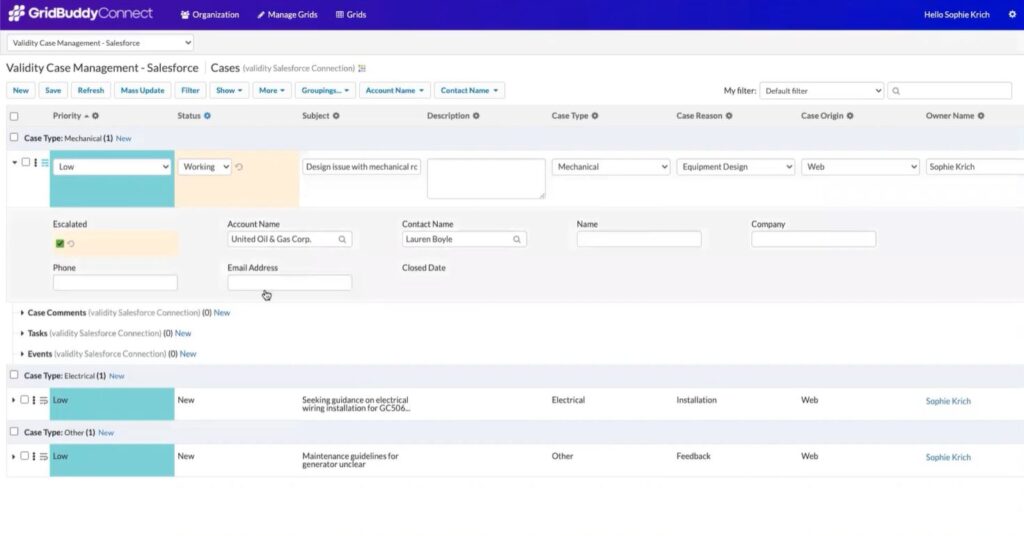The width and height of the screenshot is (1024, 536).
Task: Open row actions menu for Electrical case
Action: coord(34,400)
